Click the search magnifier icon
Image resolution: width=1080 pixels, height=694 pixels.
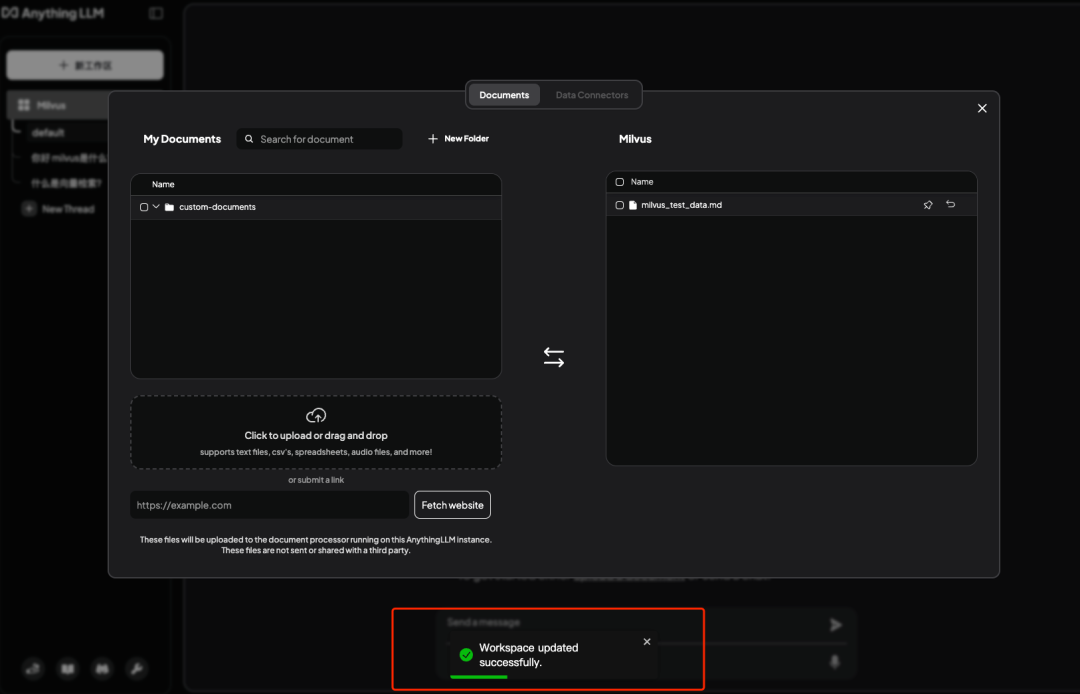249,138
